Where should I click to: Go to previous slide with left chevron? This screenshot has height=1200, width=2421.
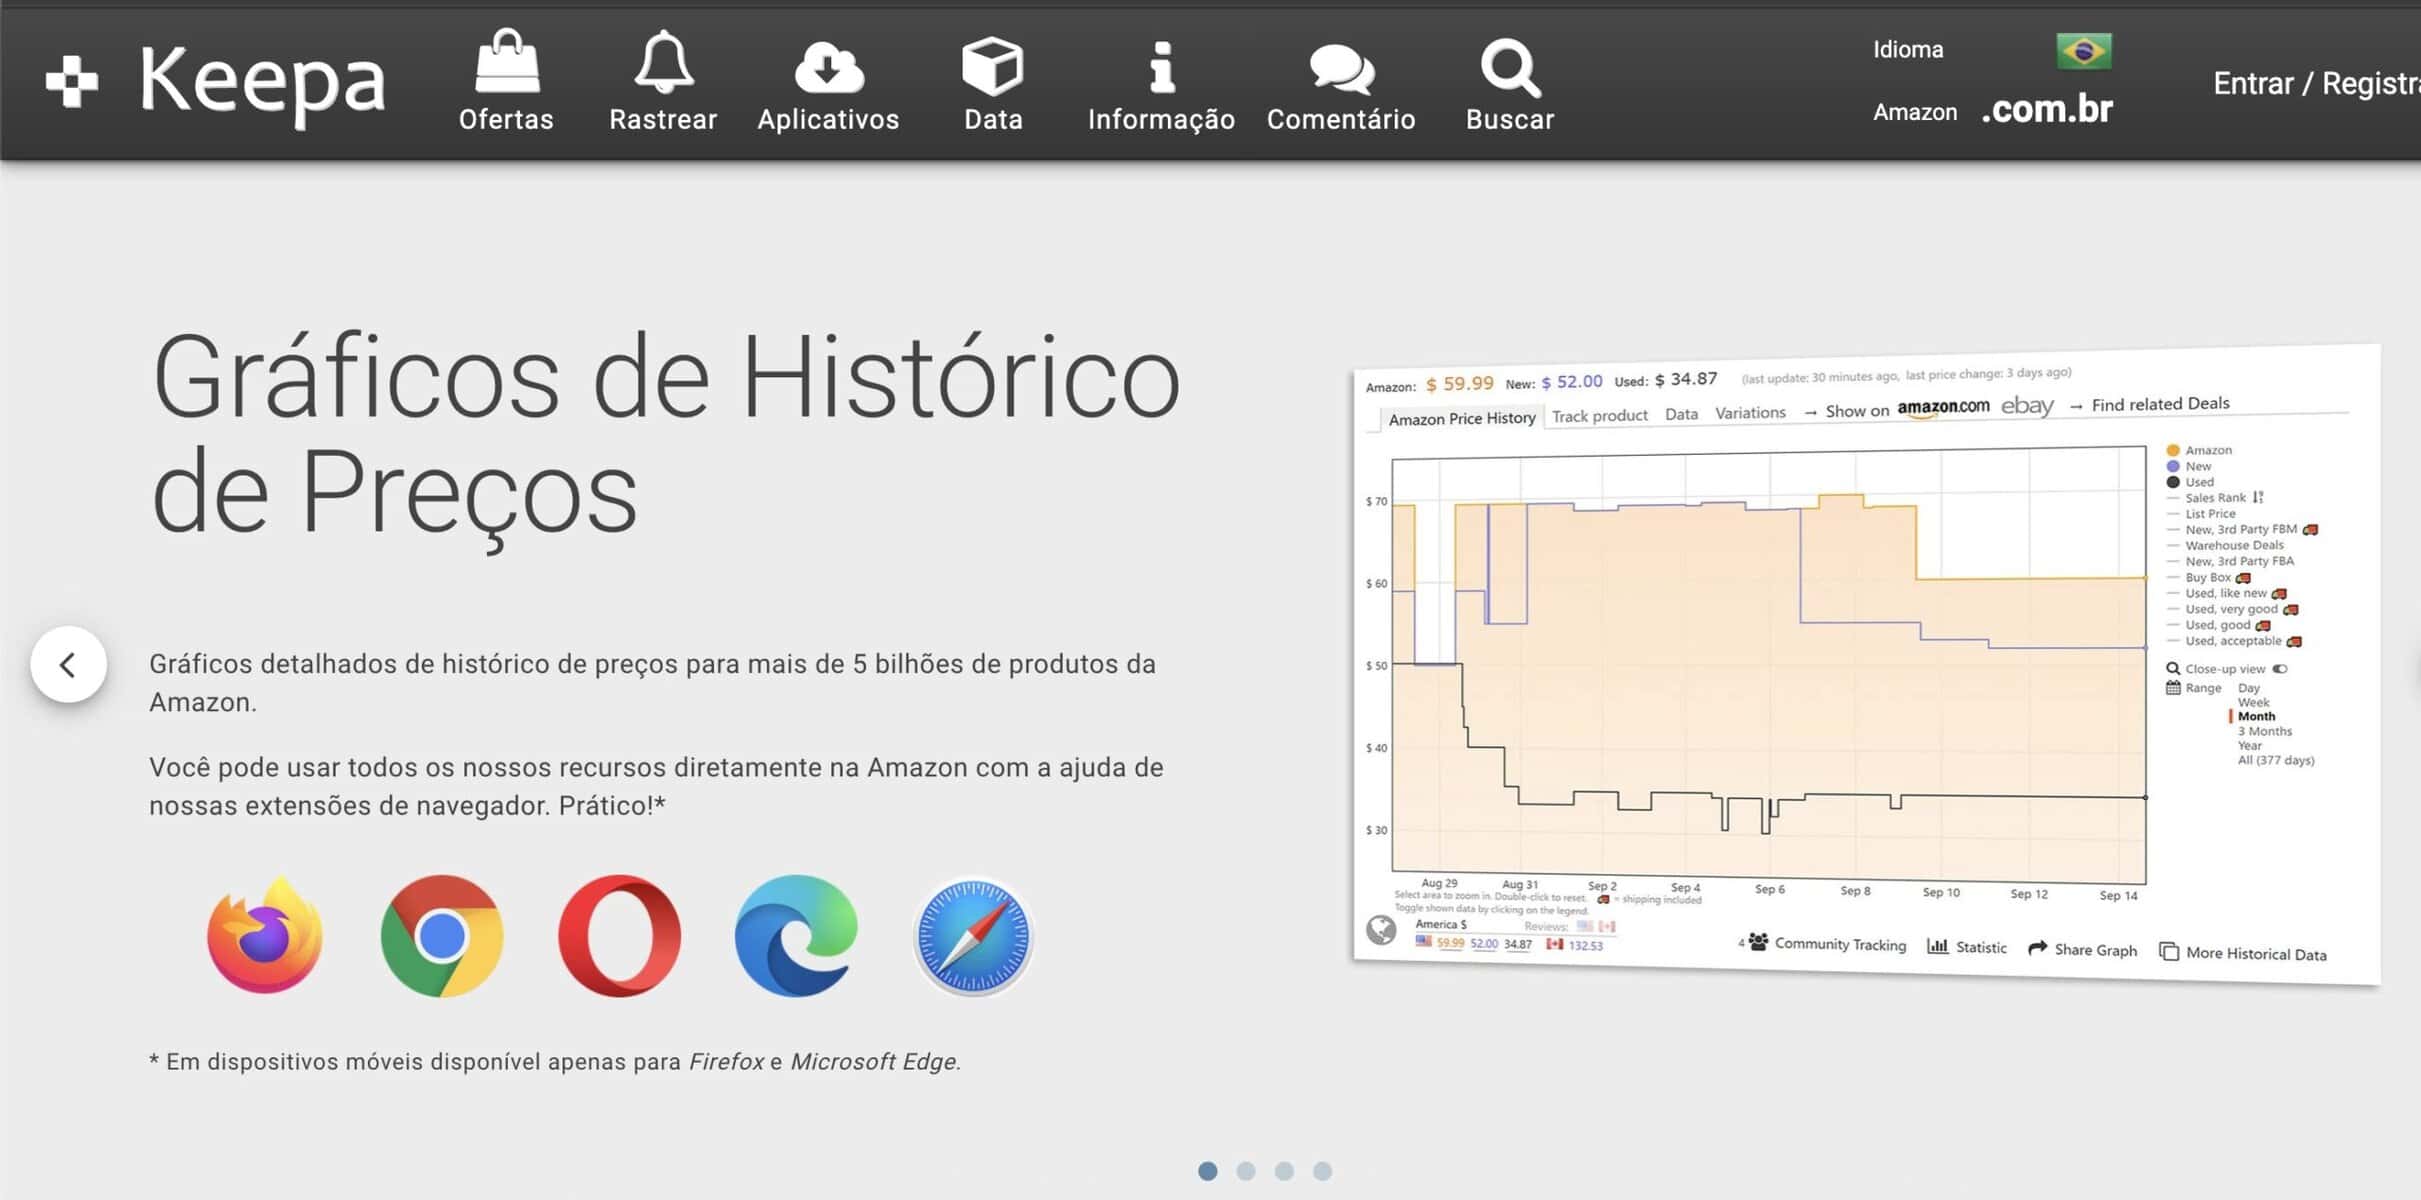pos(68,664)
